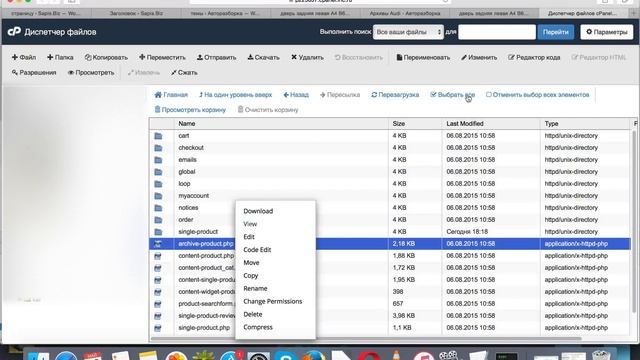Screen dimensions: 640x360
Task: Click the Отправить upload button
Action: 216,58
